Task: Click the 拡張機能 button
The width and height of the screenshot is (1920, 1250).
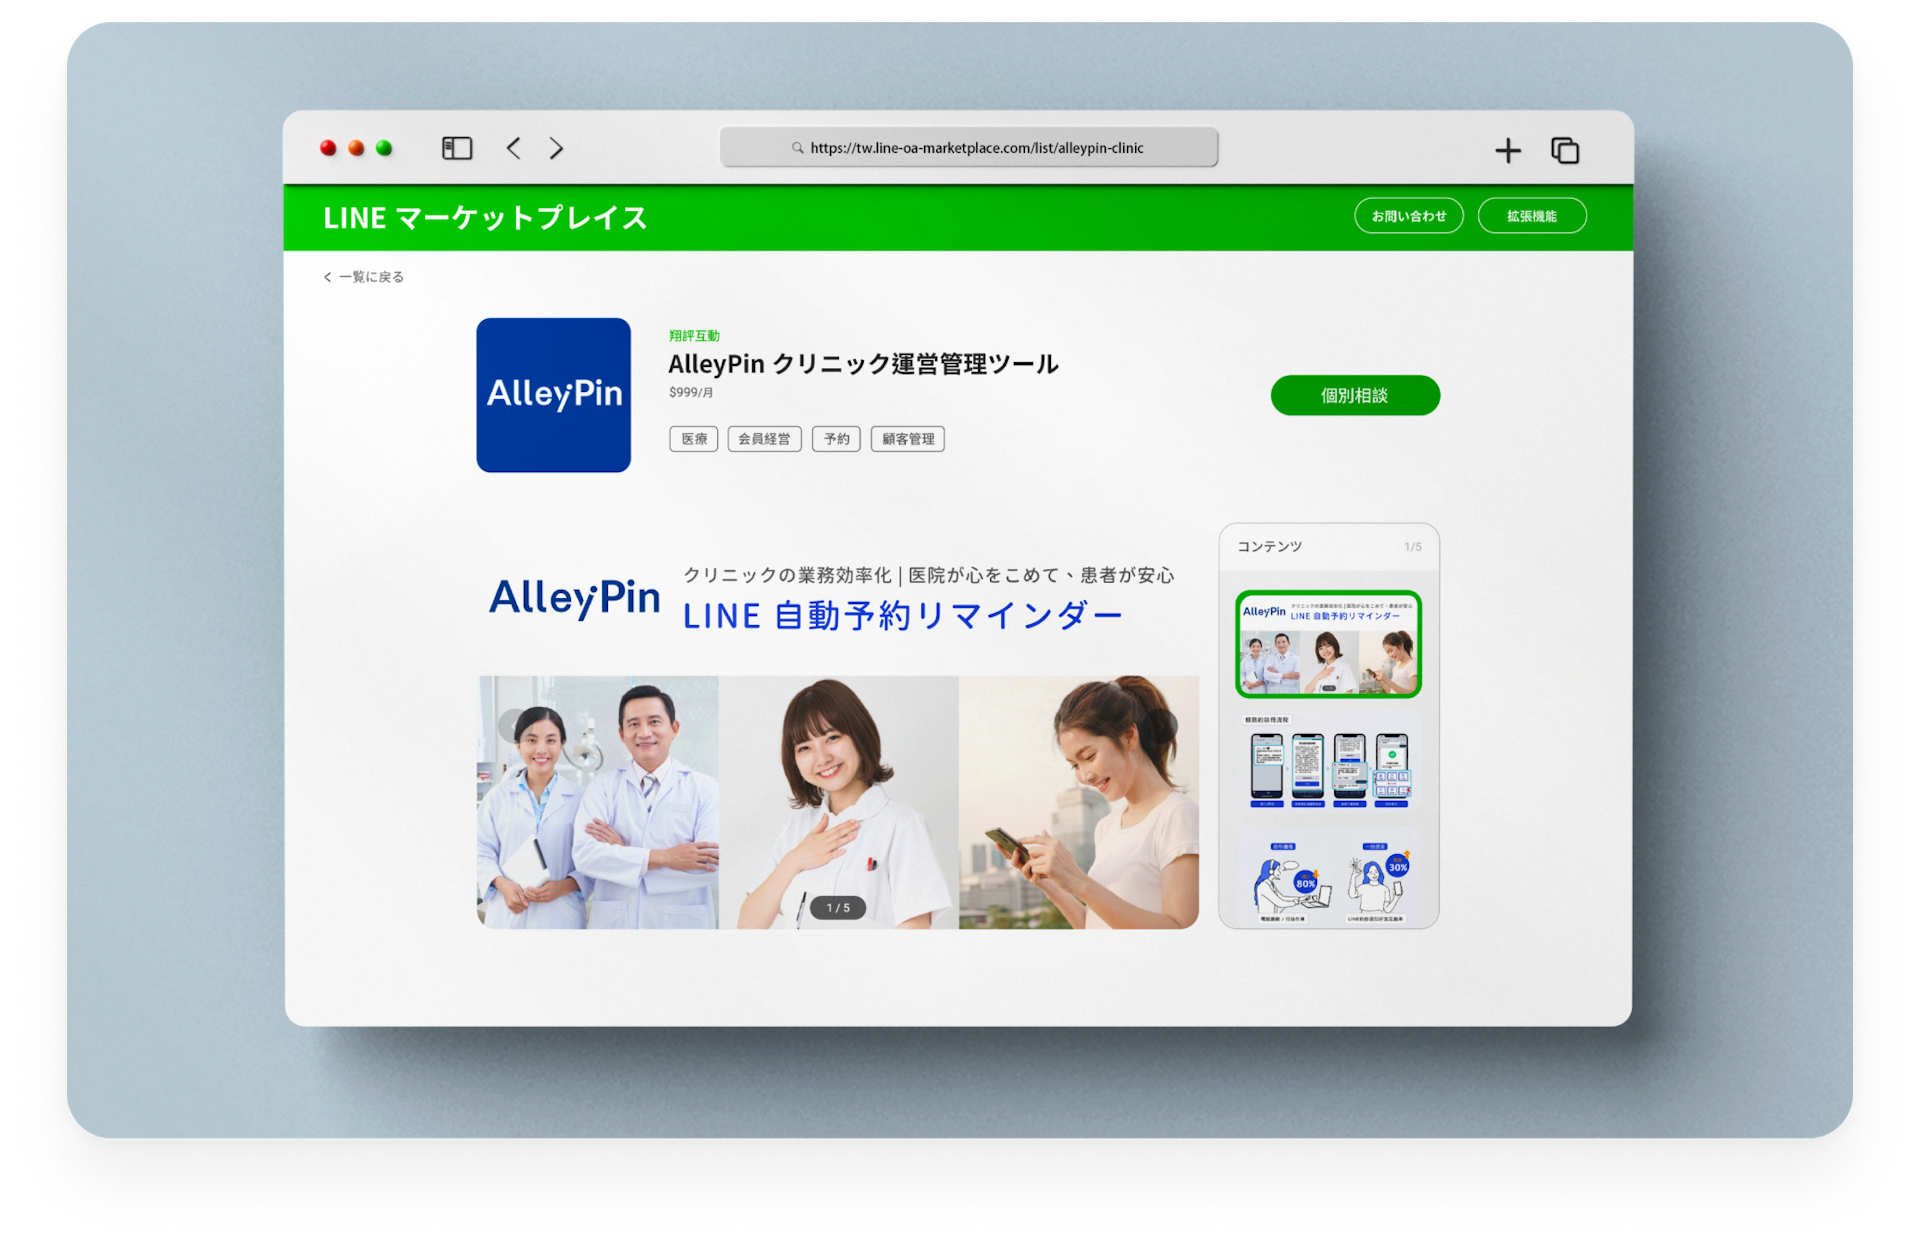Action: click(x=1532, y=216)
